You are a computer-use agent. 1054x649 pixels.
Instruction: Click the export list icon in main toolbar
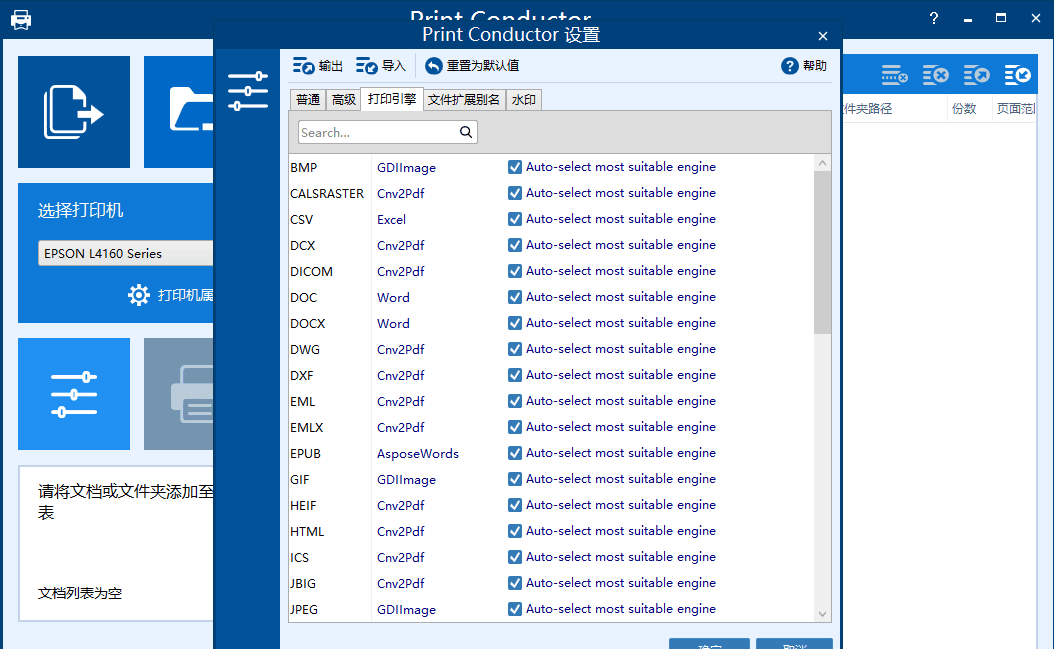[977, 75]
